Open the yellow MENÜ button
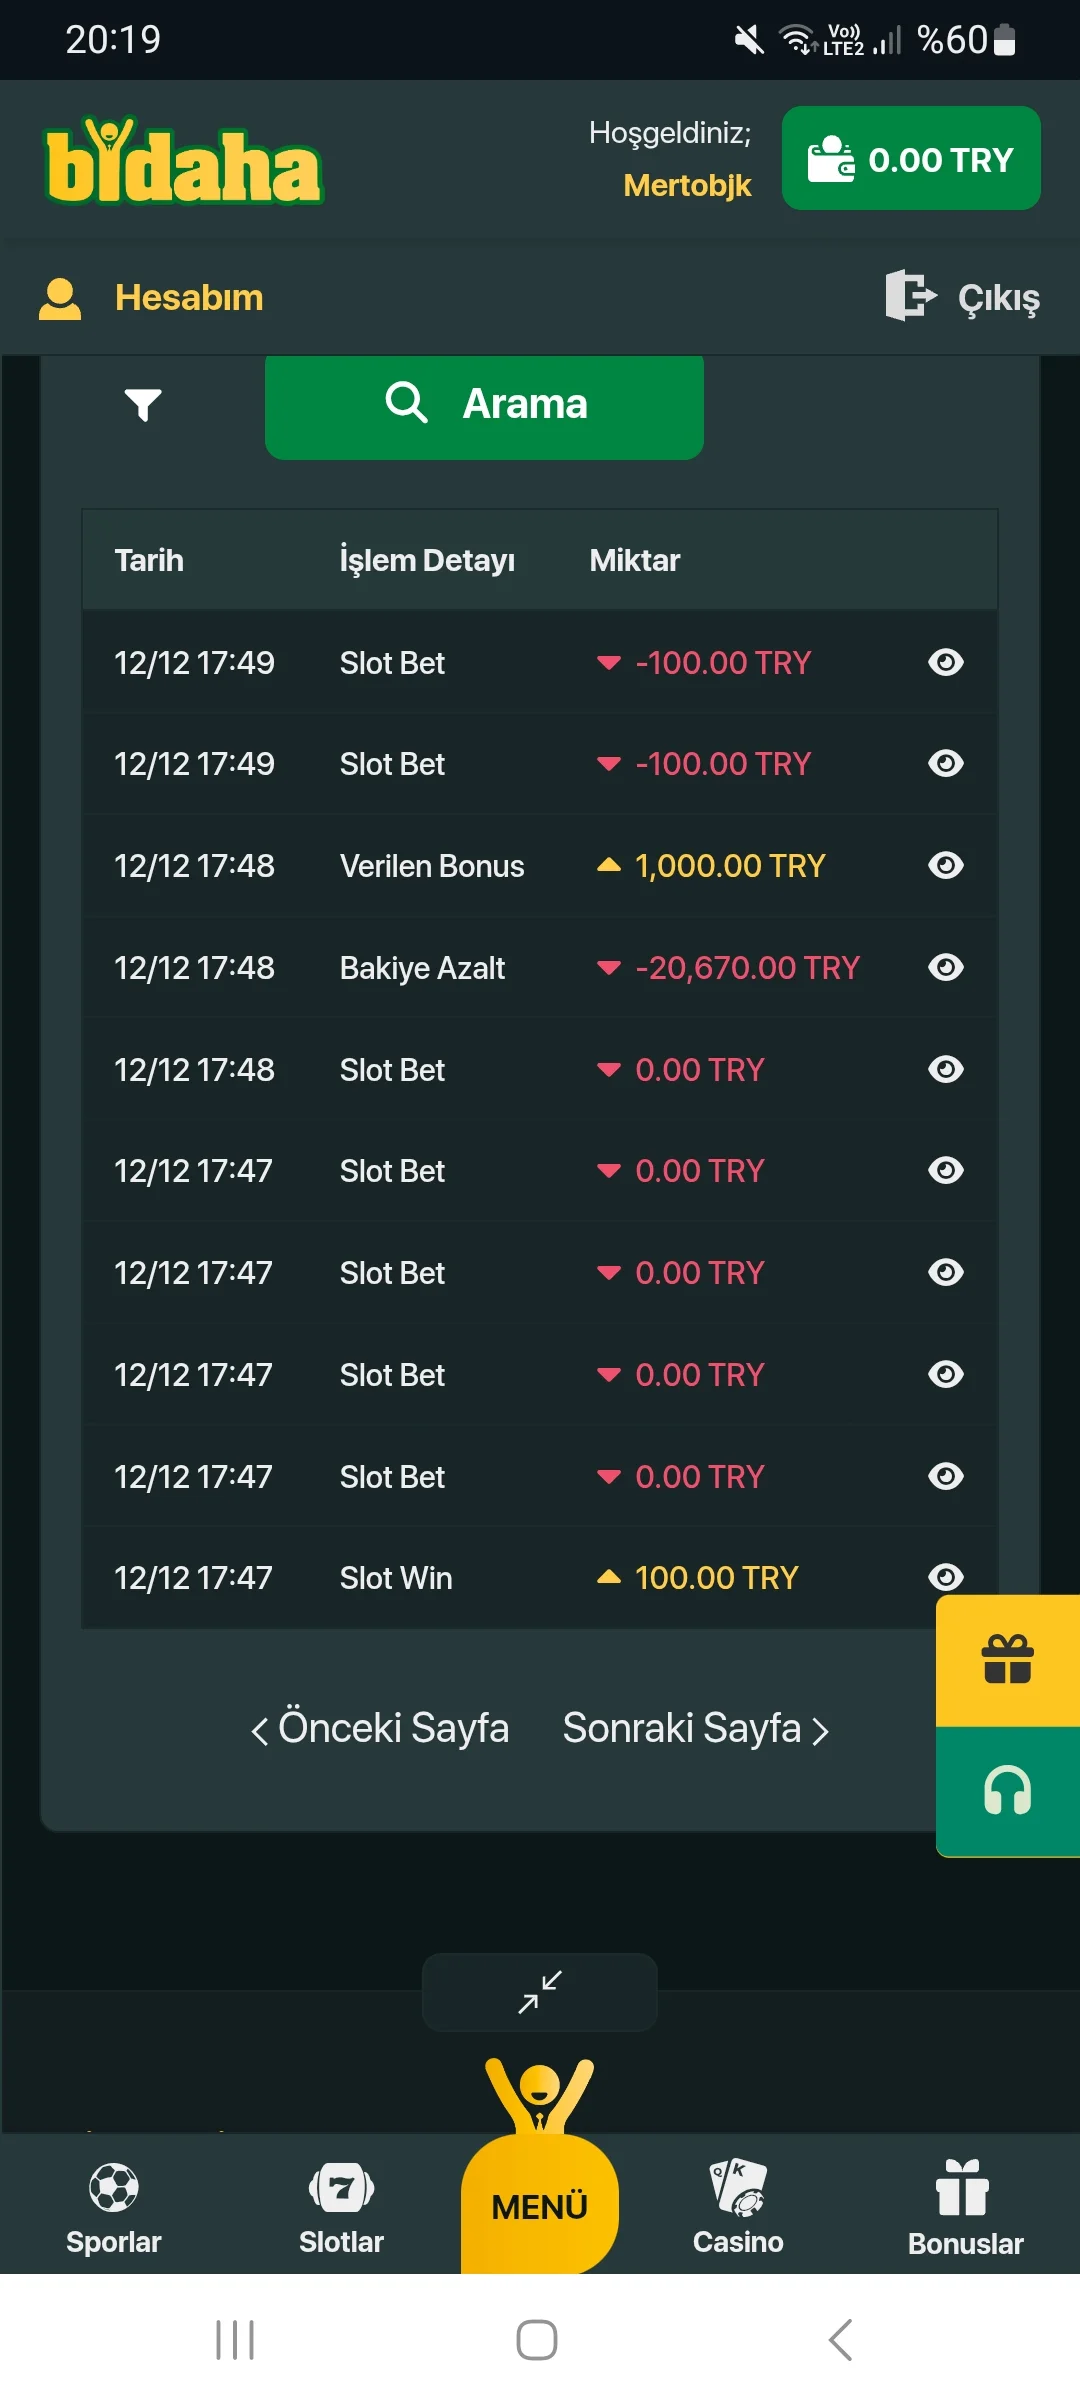1080x2400 pixels. [540, 2204]
